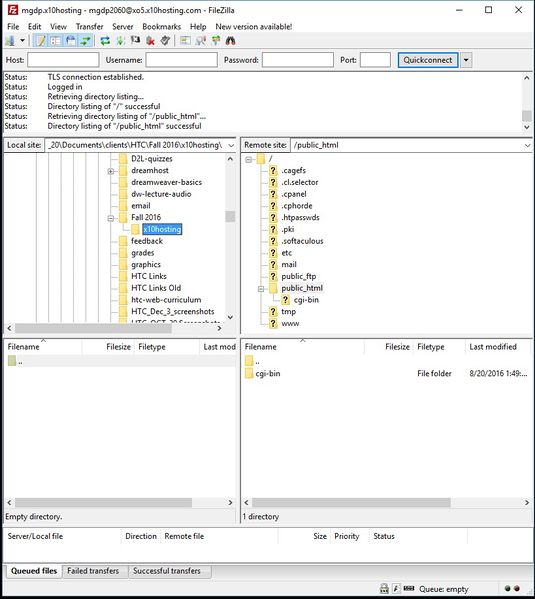The width and height of the screenshot is (535, 599).
Task: Collapse the Fall 2016 folder
Action: (x=111, y=218)
